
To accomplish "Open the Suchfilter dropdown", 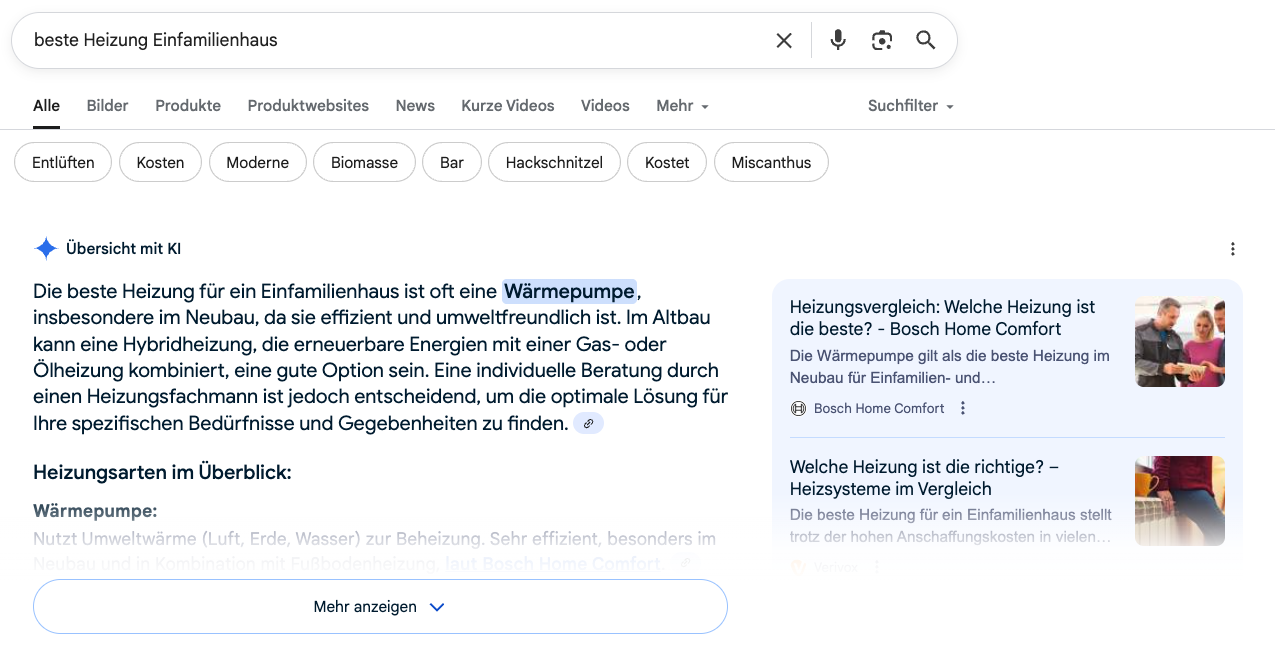I will pyautogui.click(x=910, y=106).
